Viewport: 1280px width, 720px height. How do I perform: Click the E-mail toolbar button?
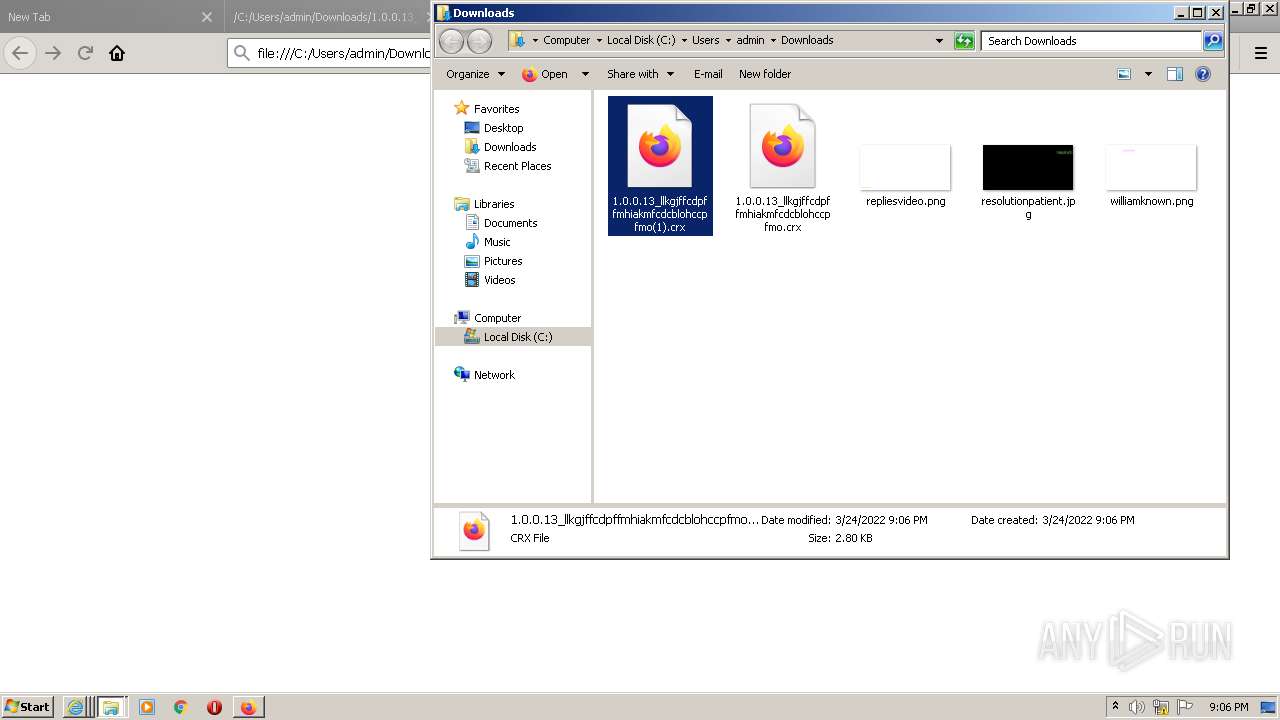coord(708,74)
